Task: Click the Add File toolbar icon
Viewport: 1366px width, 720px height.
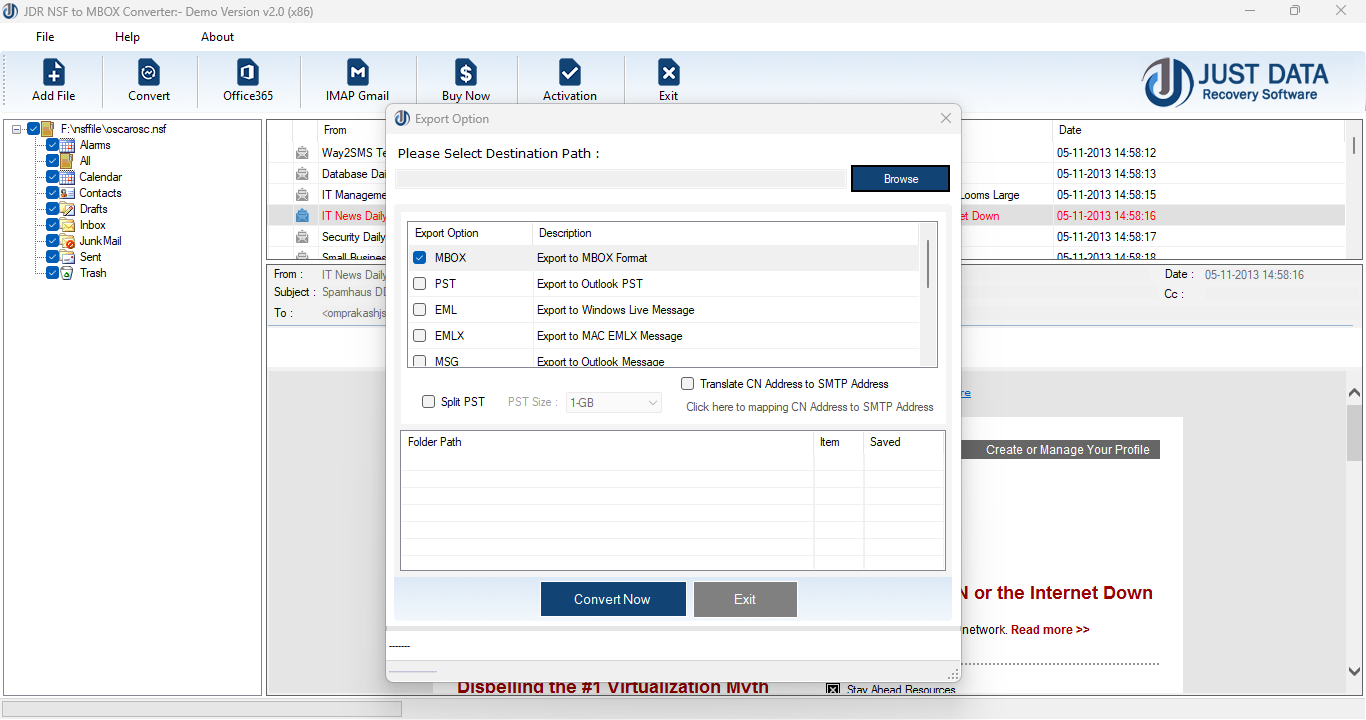Action: [x=54, y=73]
